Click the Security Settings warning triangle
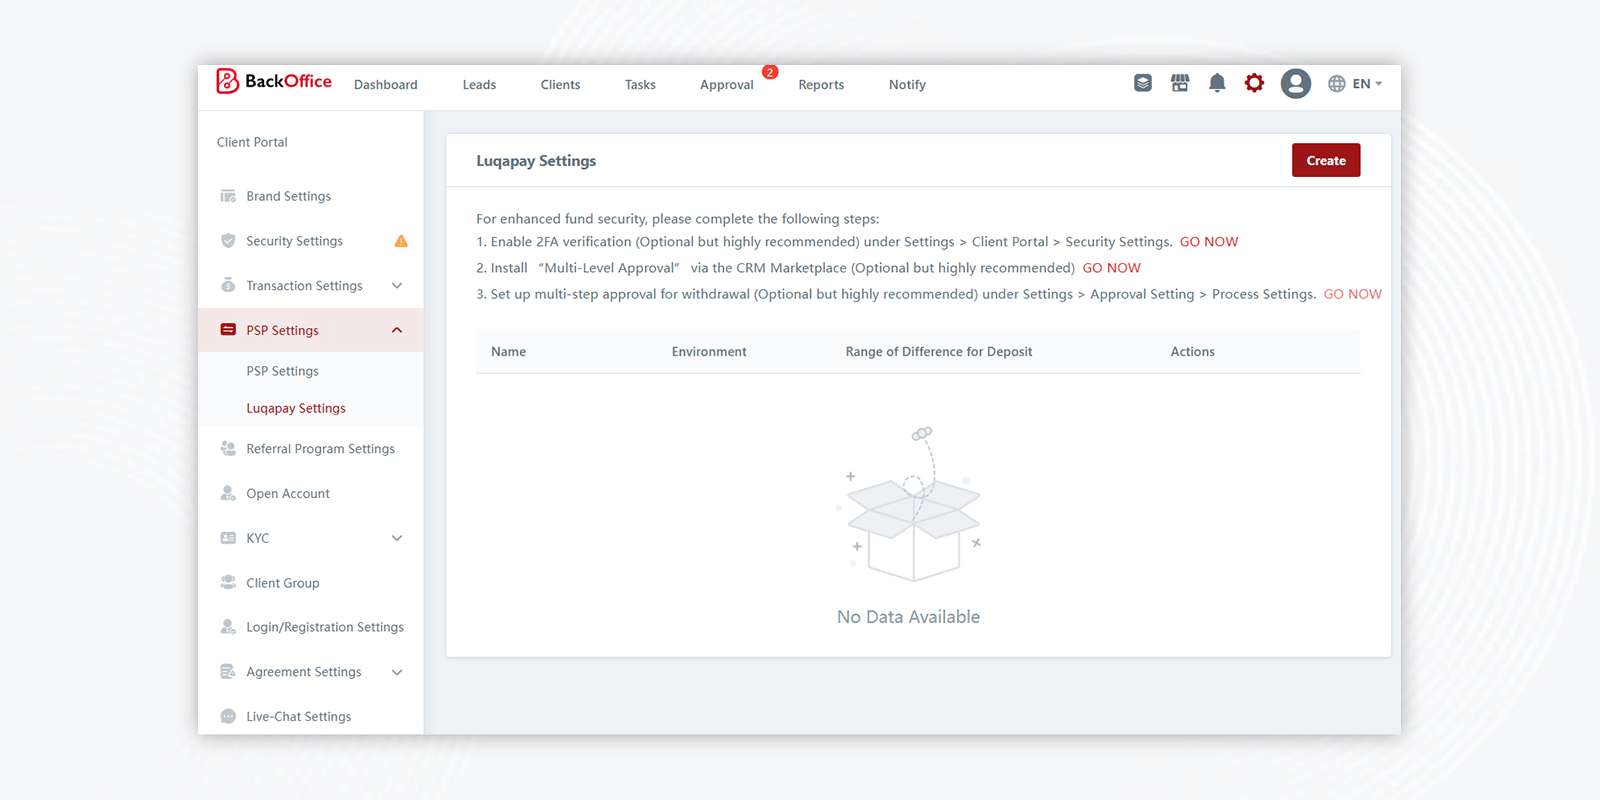The height and width of the screenshot is (800, 1600). click(401, 241)
